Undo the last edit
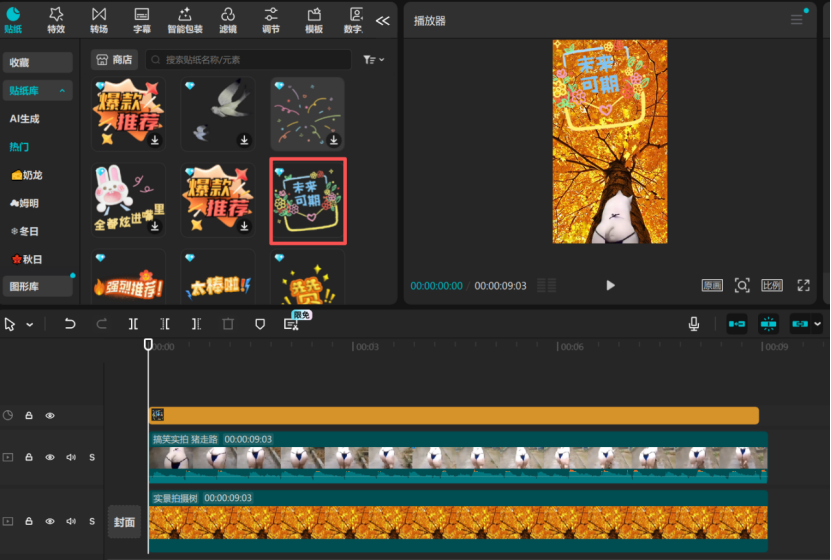831x560 pixels. coord(70,324)
